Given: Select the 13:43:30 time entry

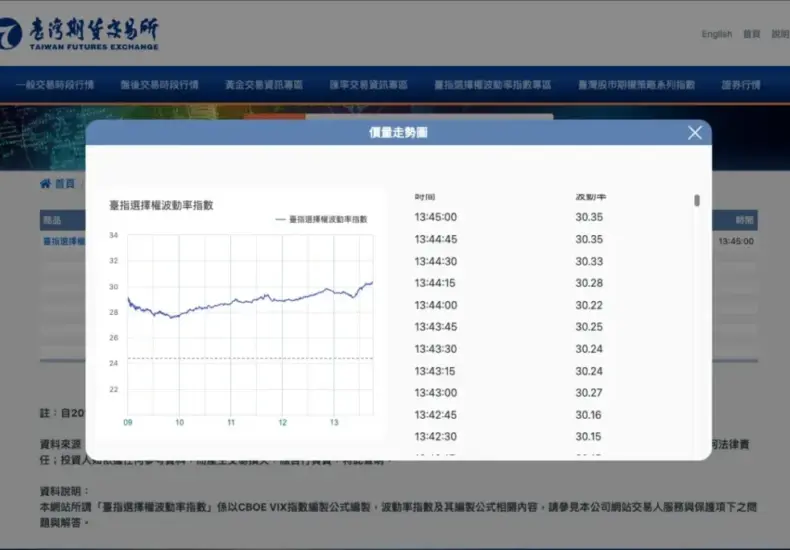Looking at the screenshot, I should coord(436,349).
